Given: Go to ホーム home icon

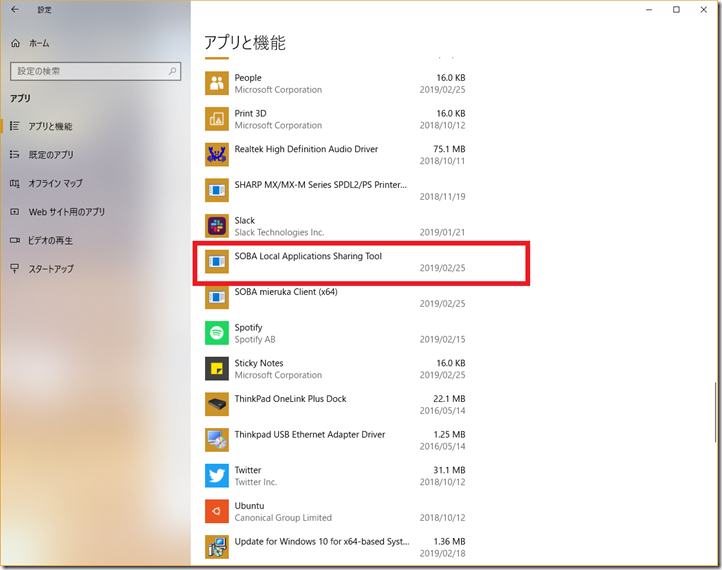Looking at the screenshot, I should (x=15, y=43).
